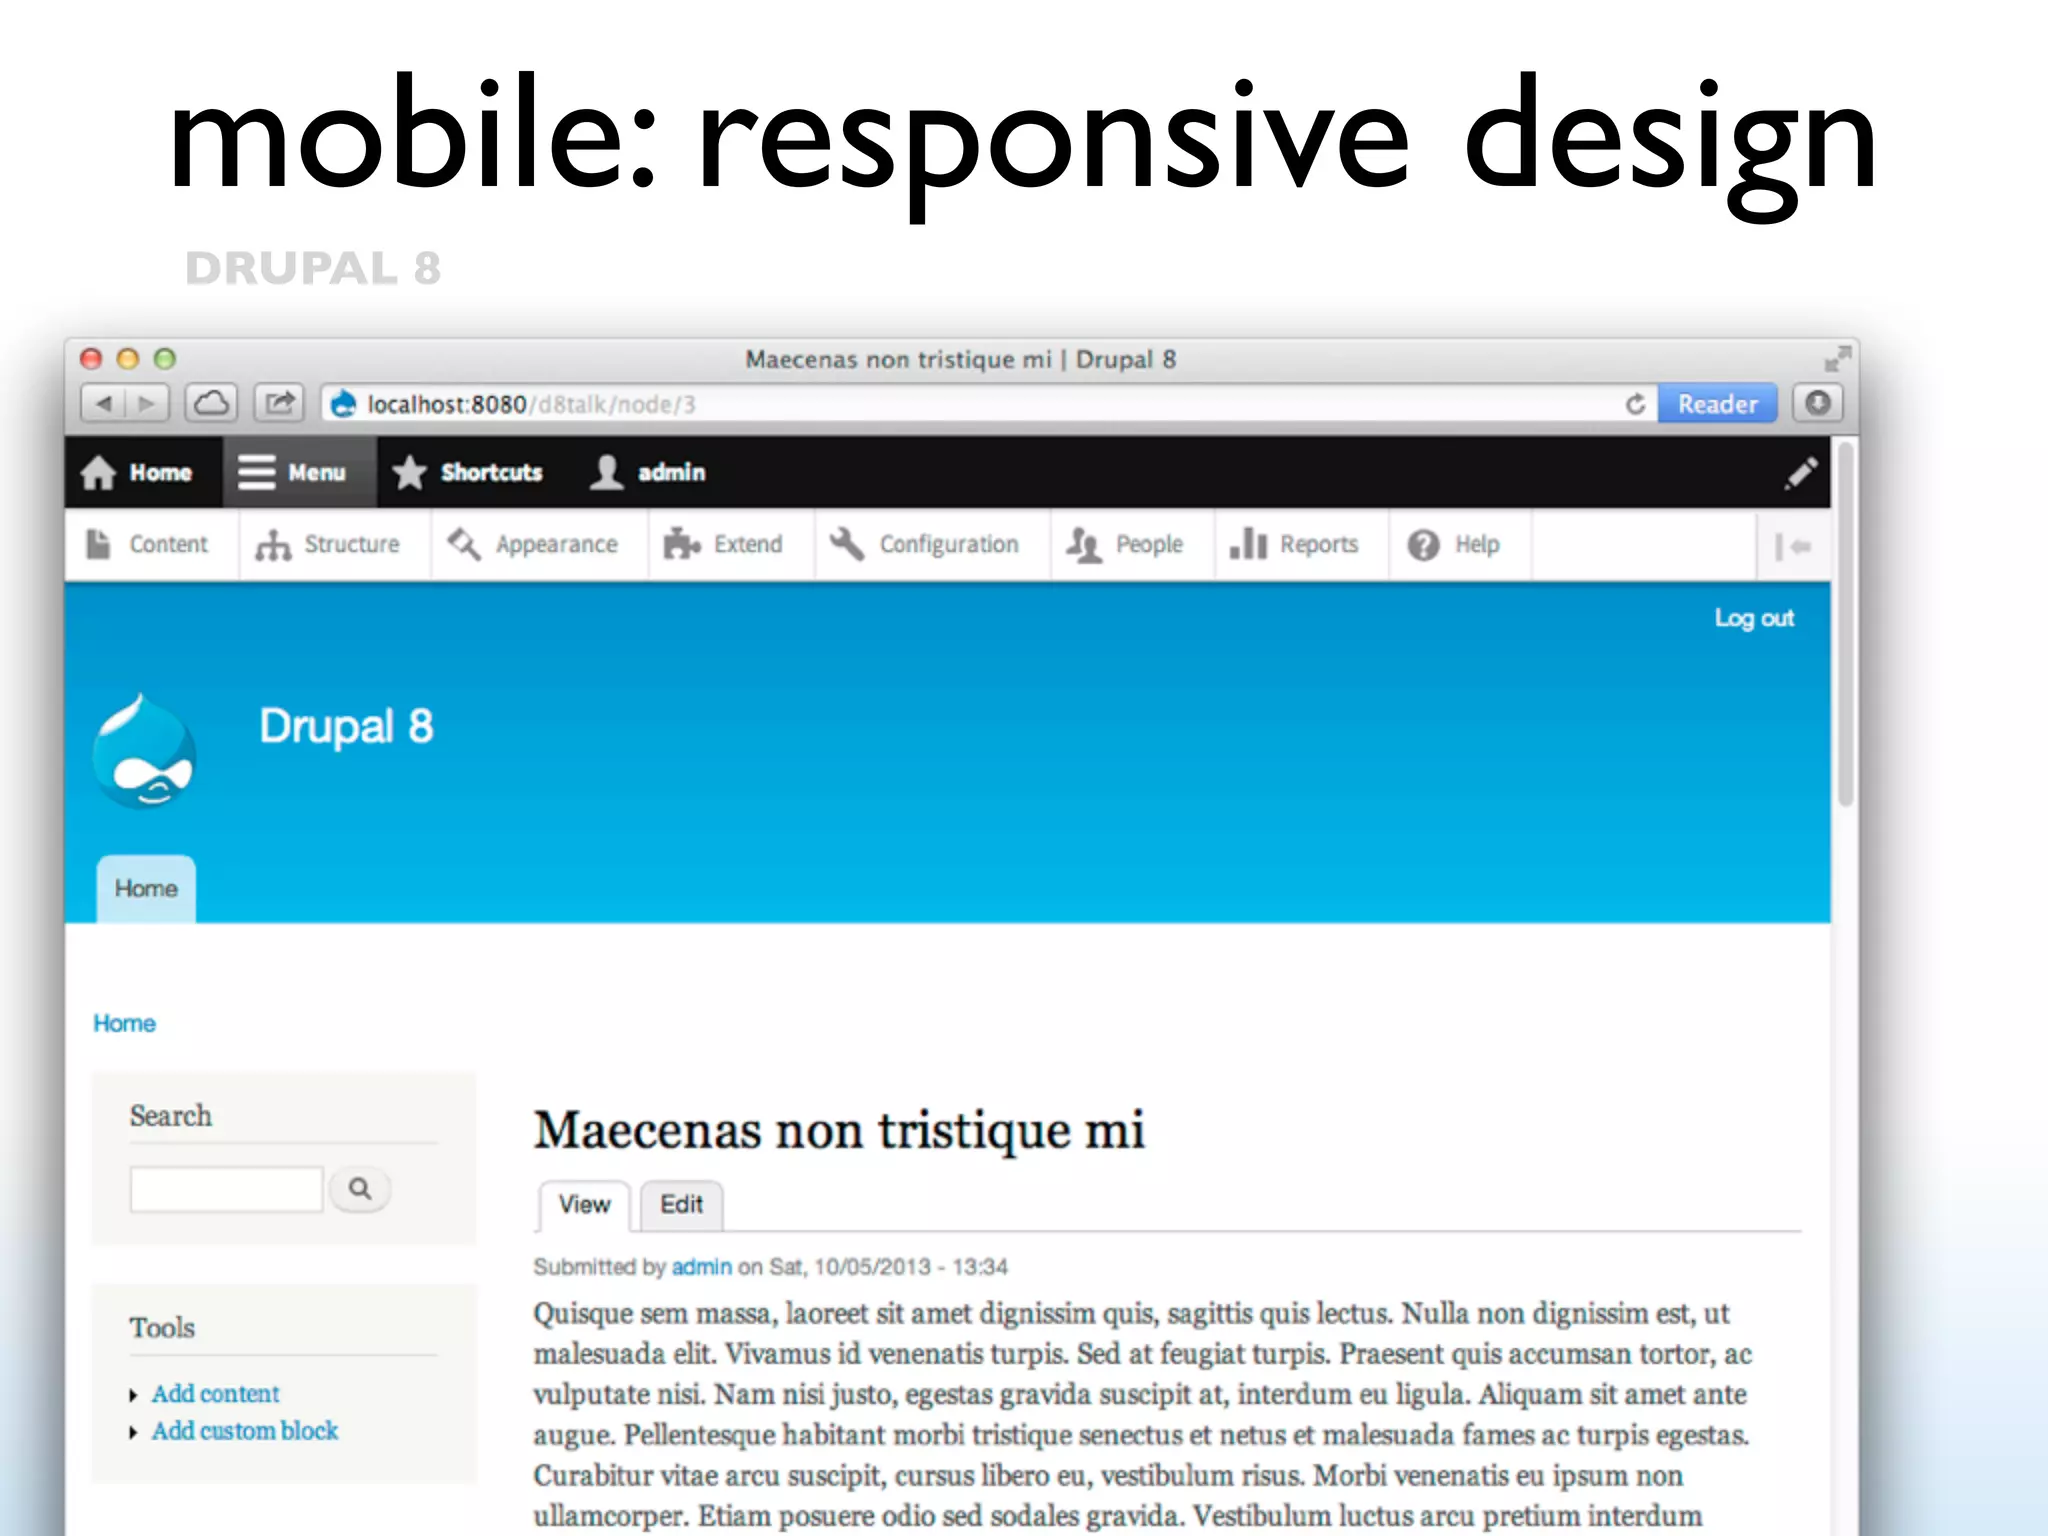Image resolution: width=2048 pixels, height=1536 pixels.
Task: Click the downloads icon beside Reader
Action: tap(1817, 404)
